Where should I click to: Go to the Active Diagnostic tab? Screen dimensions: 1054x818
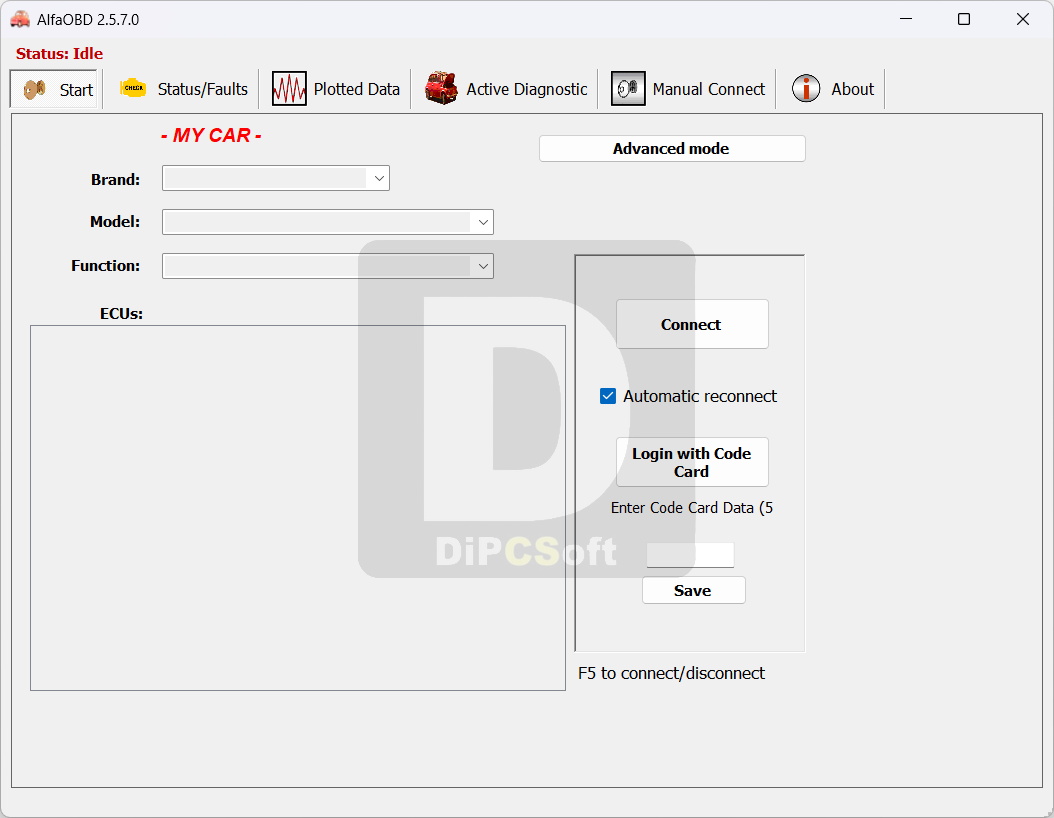pyautogui.click(x=505, y=89)
